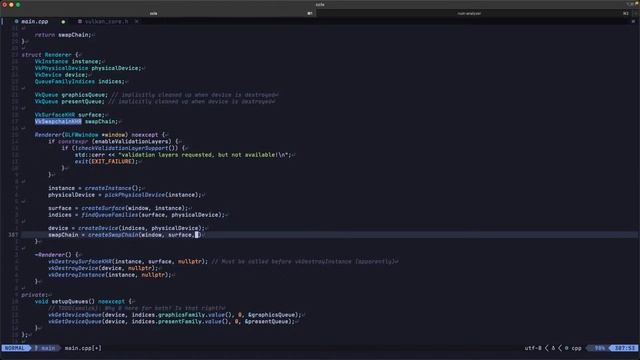Image resolution: width=640 pixels, height=360 pixels.
Task: Click the vkDestroyInstance(instance, nullptr) call
Action: pos(109,275)
